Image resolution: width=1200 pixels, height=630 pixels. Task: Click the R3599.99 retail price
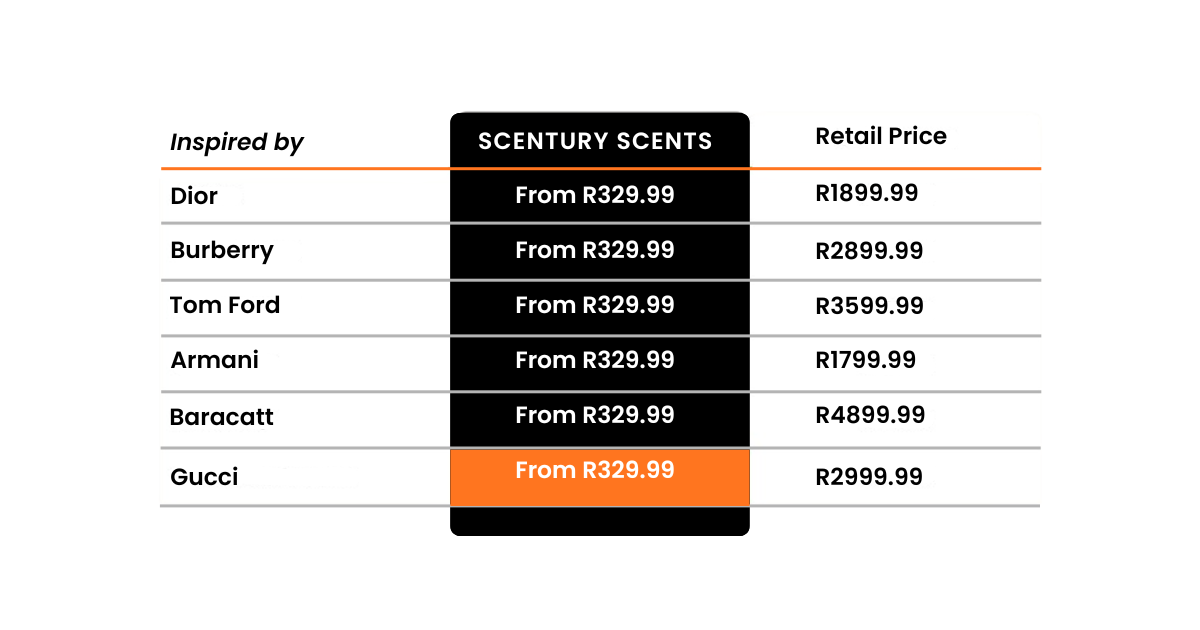pos(869,306)
